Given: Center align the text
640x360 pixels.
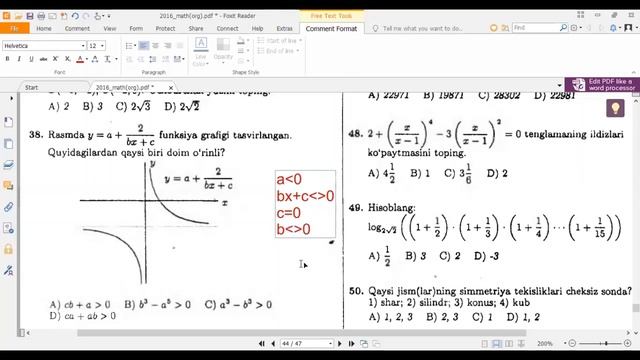Looking at the screenshot, I should tap(155, 46).
